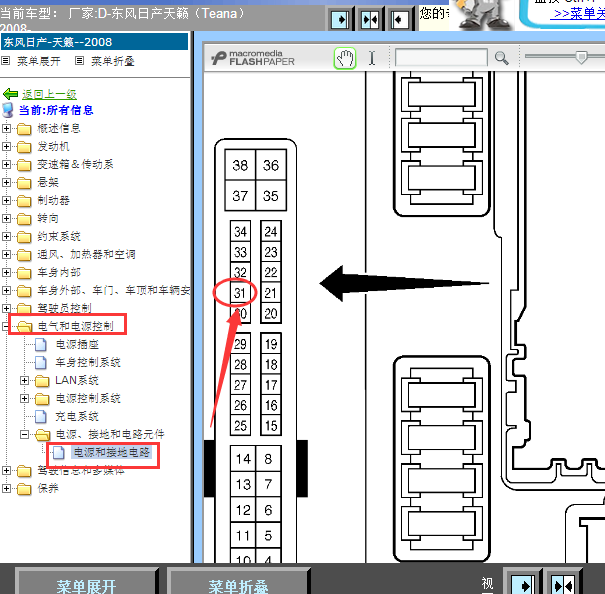
Task: Click the 车身控制系统 document icon
Action: [41, 362]
